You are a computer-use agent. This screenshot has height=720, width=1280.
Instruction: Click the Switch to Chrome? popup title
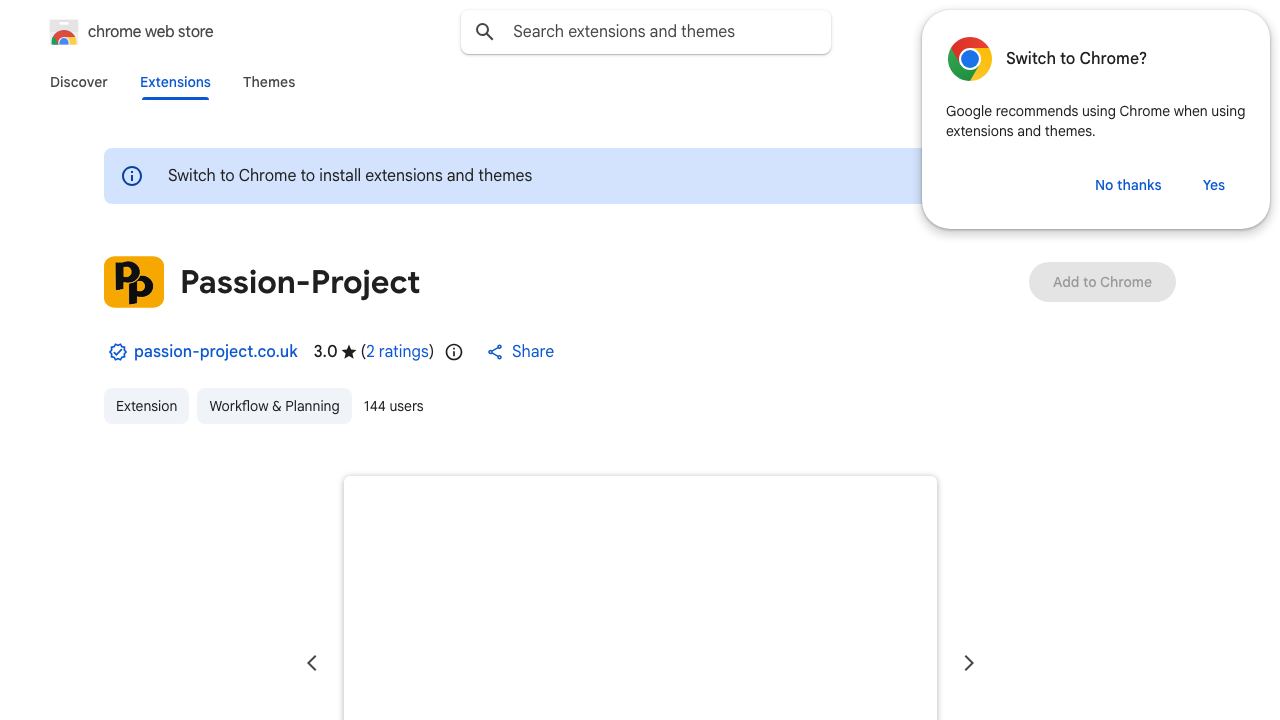[1076, 59]
